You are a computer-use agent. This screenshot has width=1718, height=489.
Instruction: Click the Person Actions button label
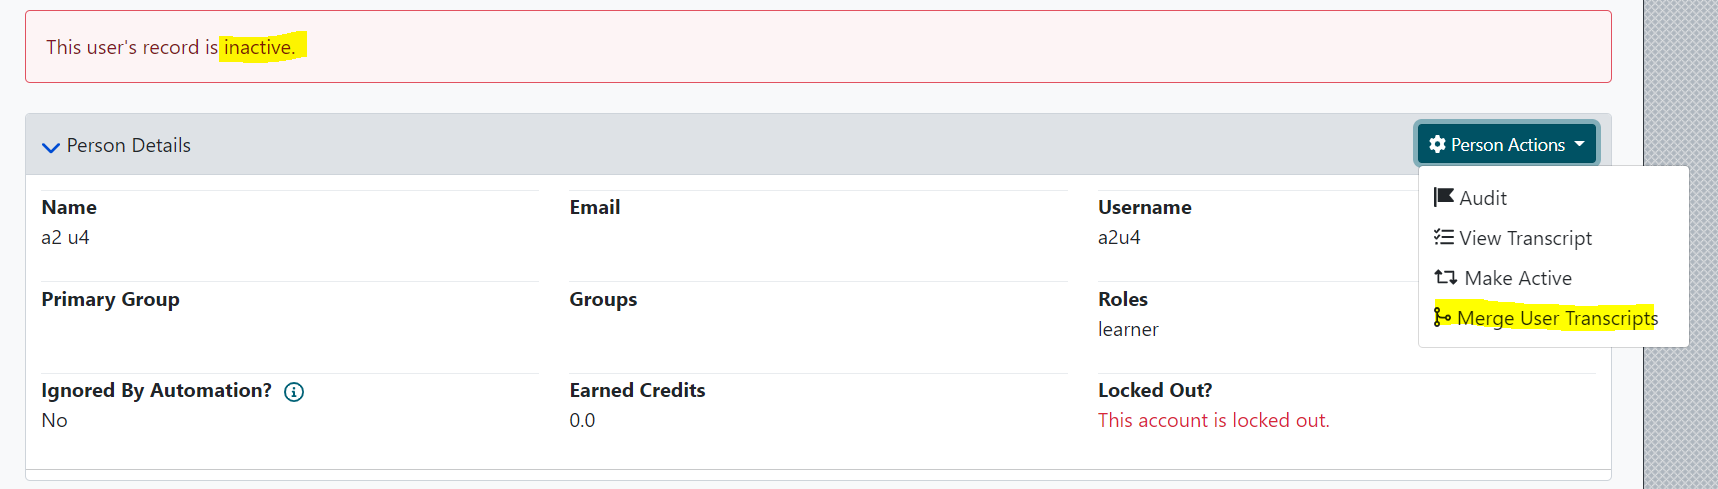[1508, 145]
